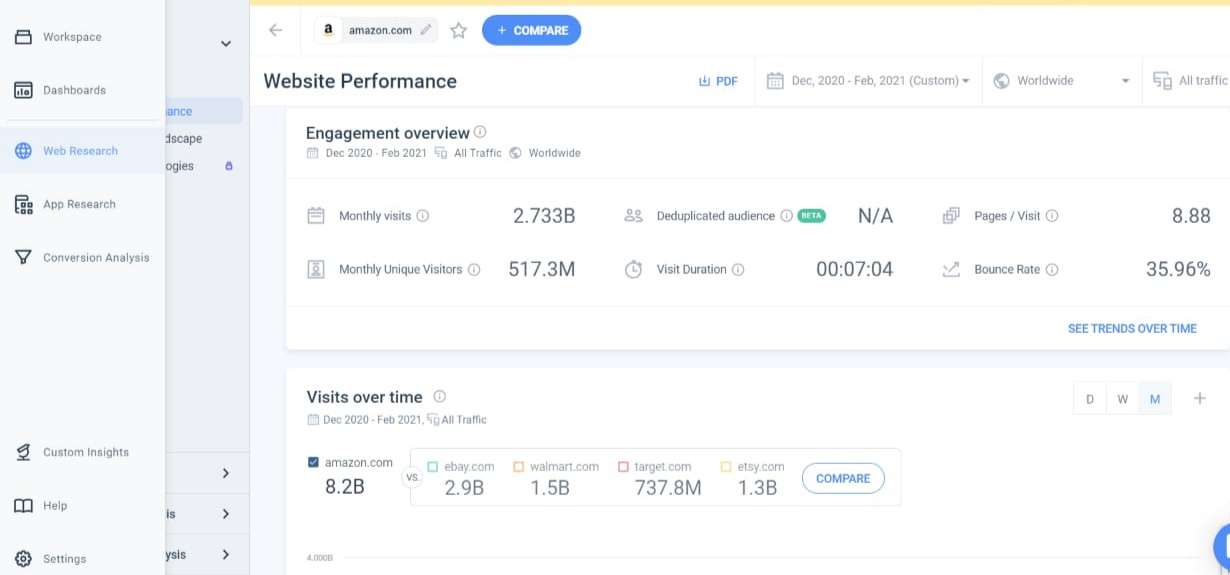The image size is (1230, 575).
Task: Show info for Monthly visits
Action: tap(422, 216)
